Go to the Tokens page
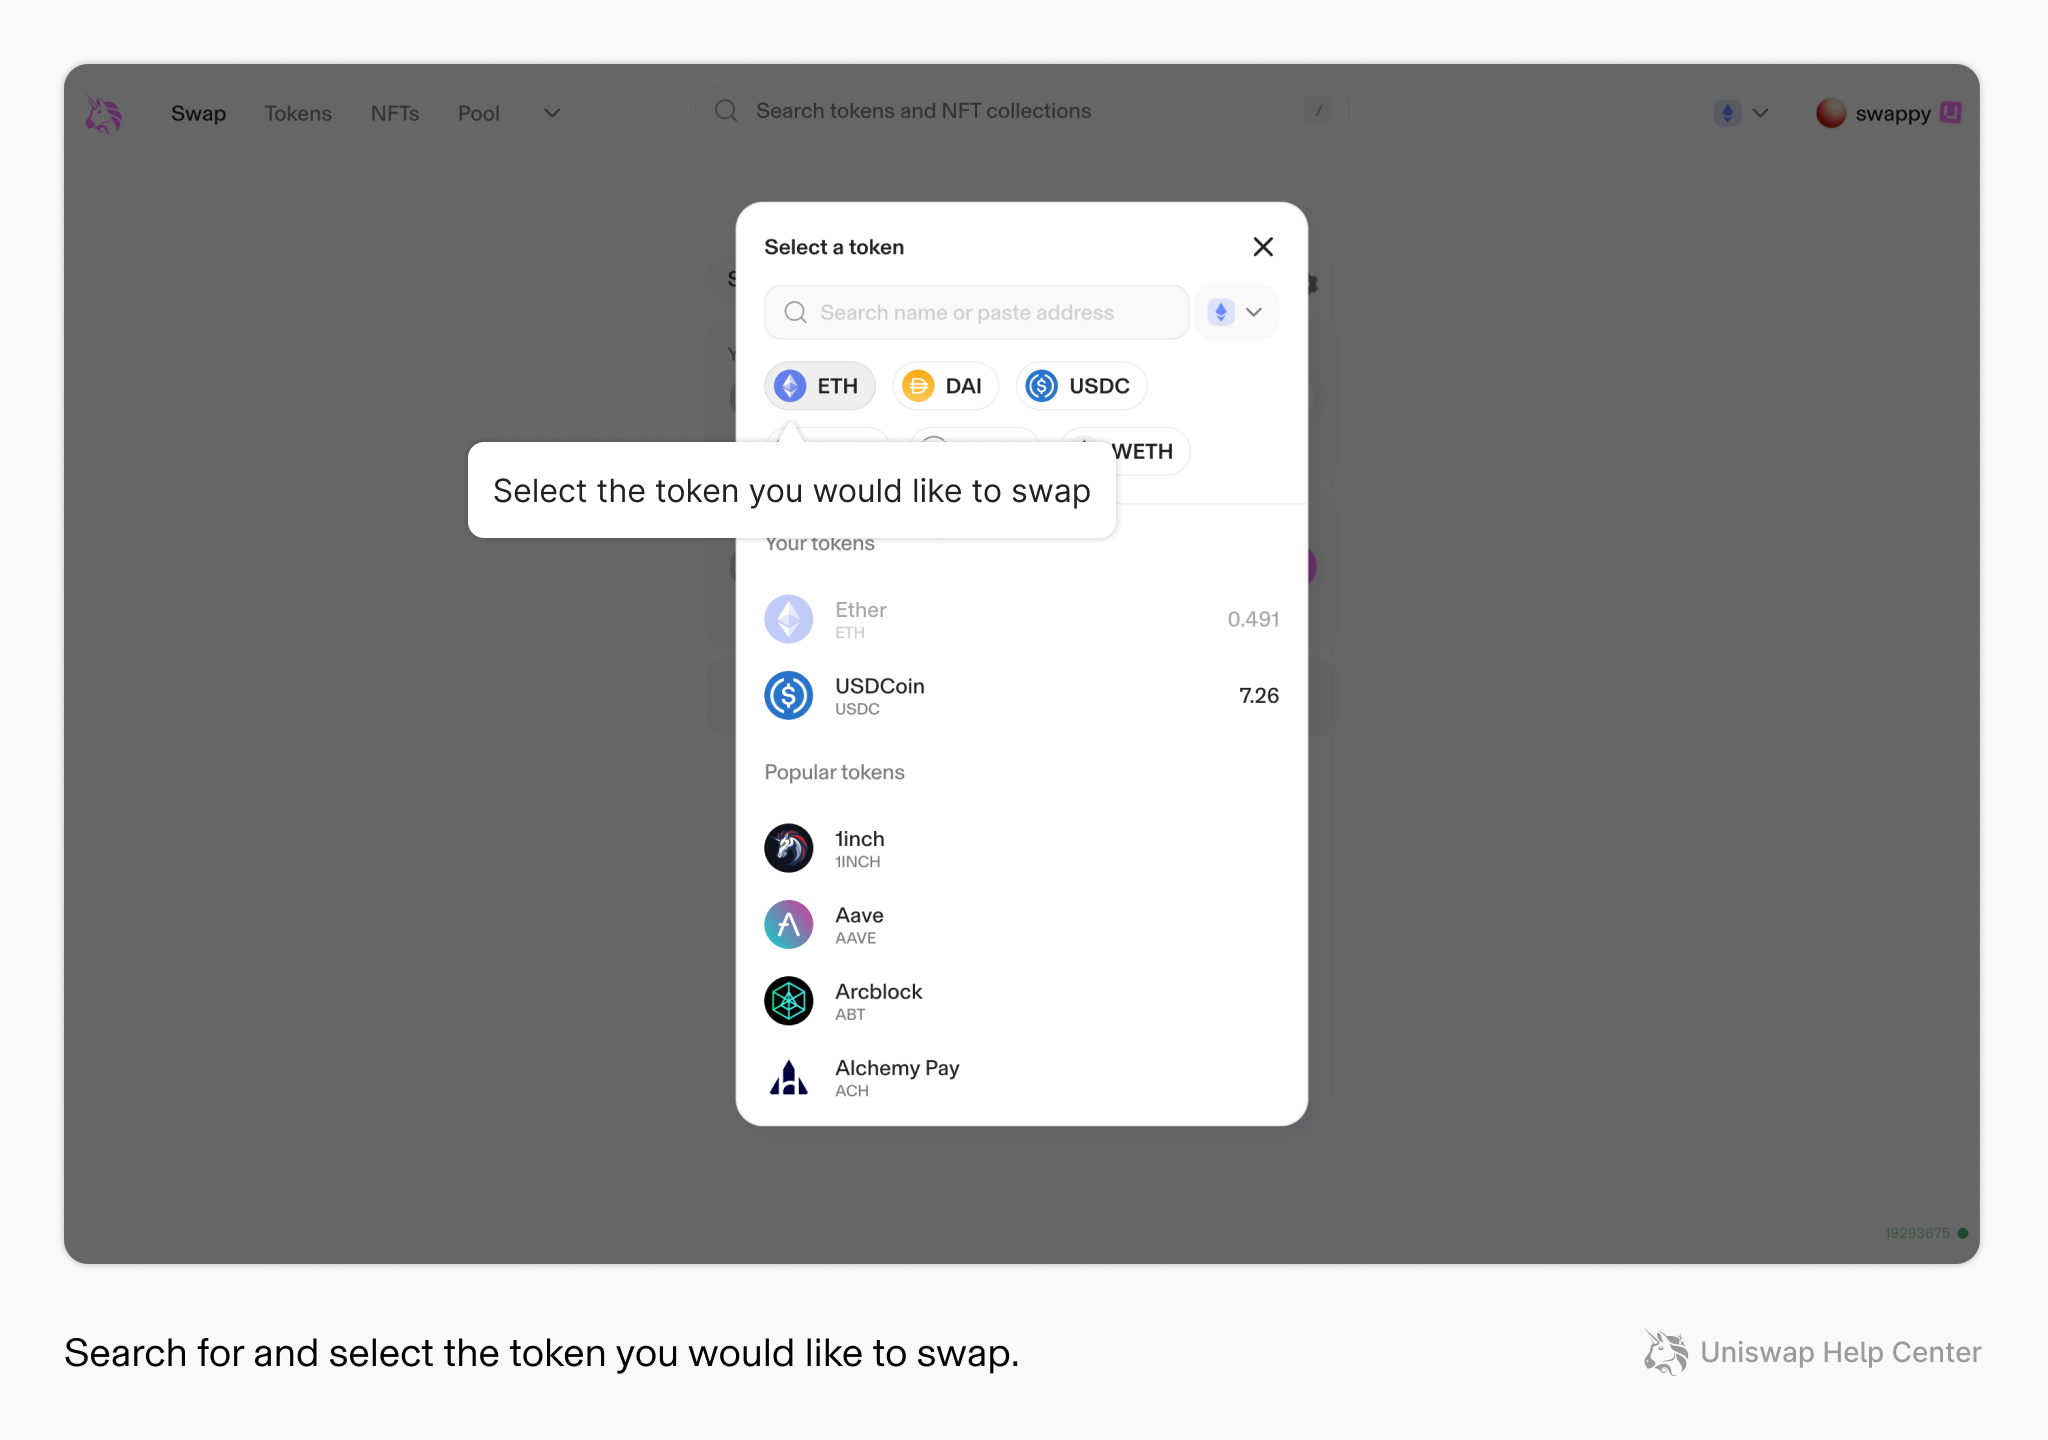 (298, 113)
